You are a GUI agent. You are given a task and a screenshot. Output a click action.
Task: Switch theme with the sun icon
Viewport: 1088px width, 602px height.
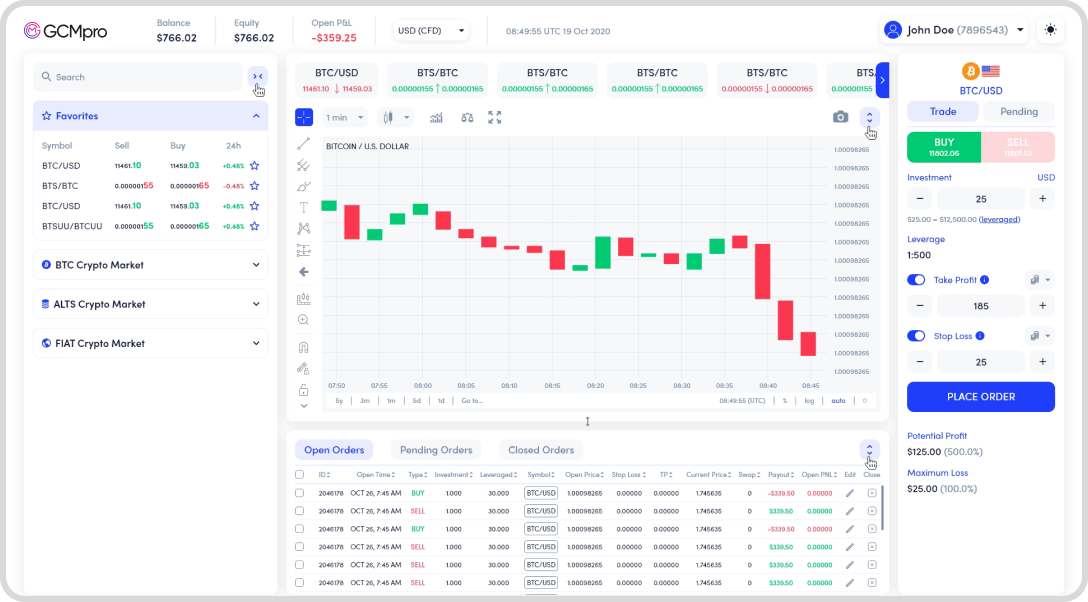[1050, 30]
